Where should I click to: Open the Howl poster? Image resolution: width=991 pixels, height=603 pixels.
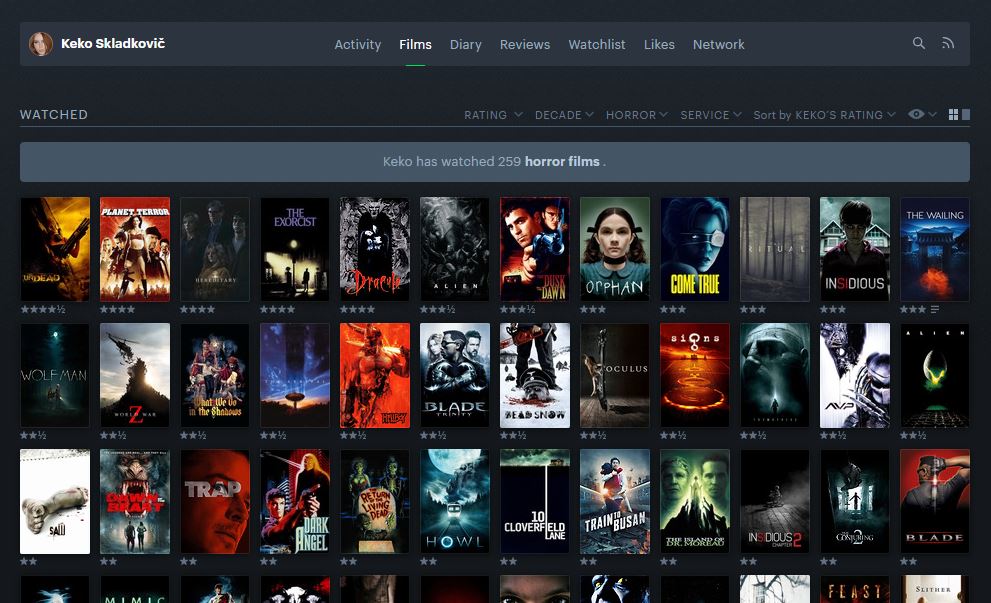(x=454, y=502)
